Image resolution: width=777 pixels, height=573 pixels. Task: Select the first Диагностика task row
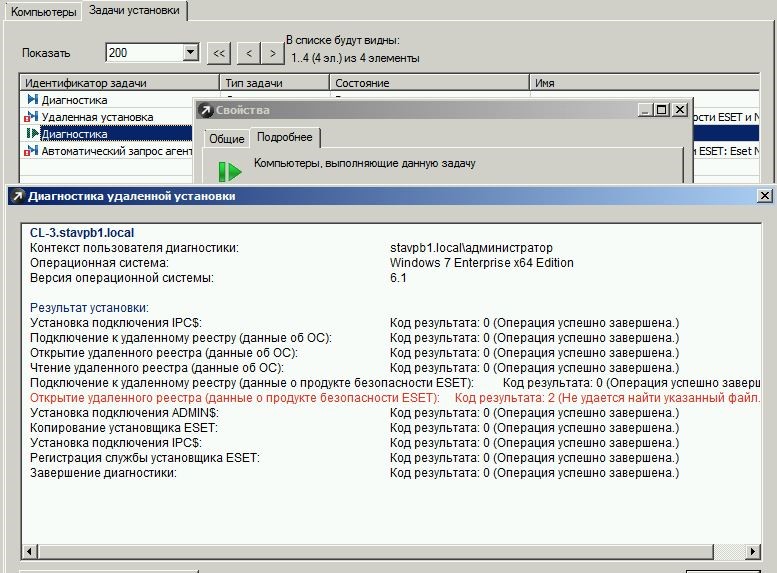107,100
